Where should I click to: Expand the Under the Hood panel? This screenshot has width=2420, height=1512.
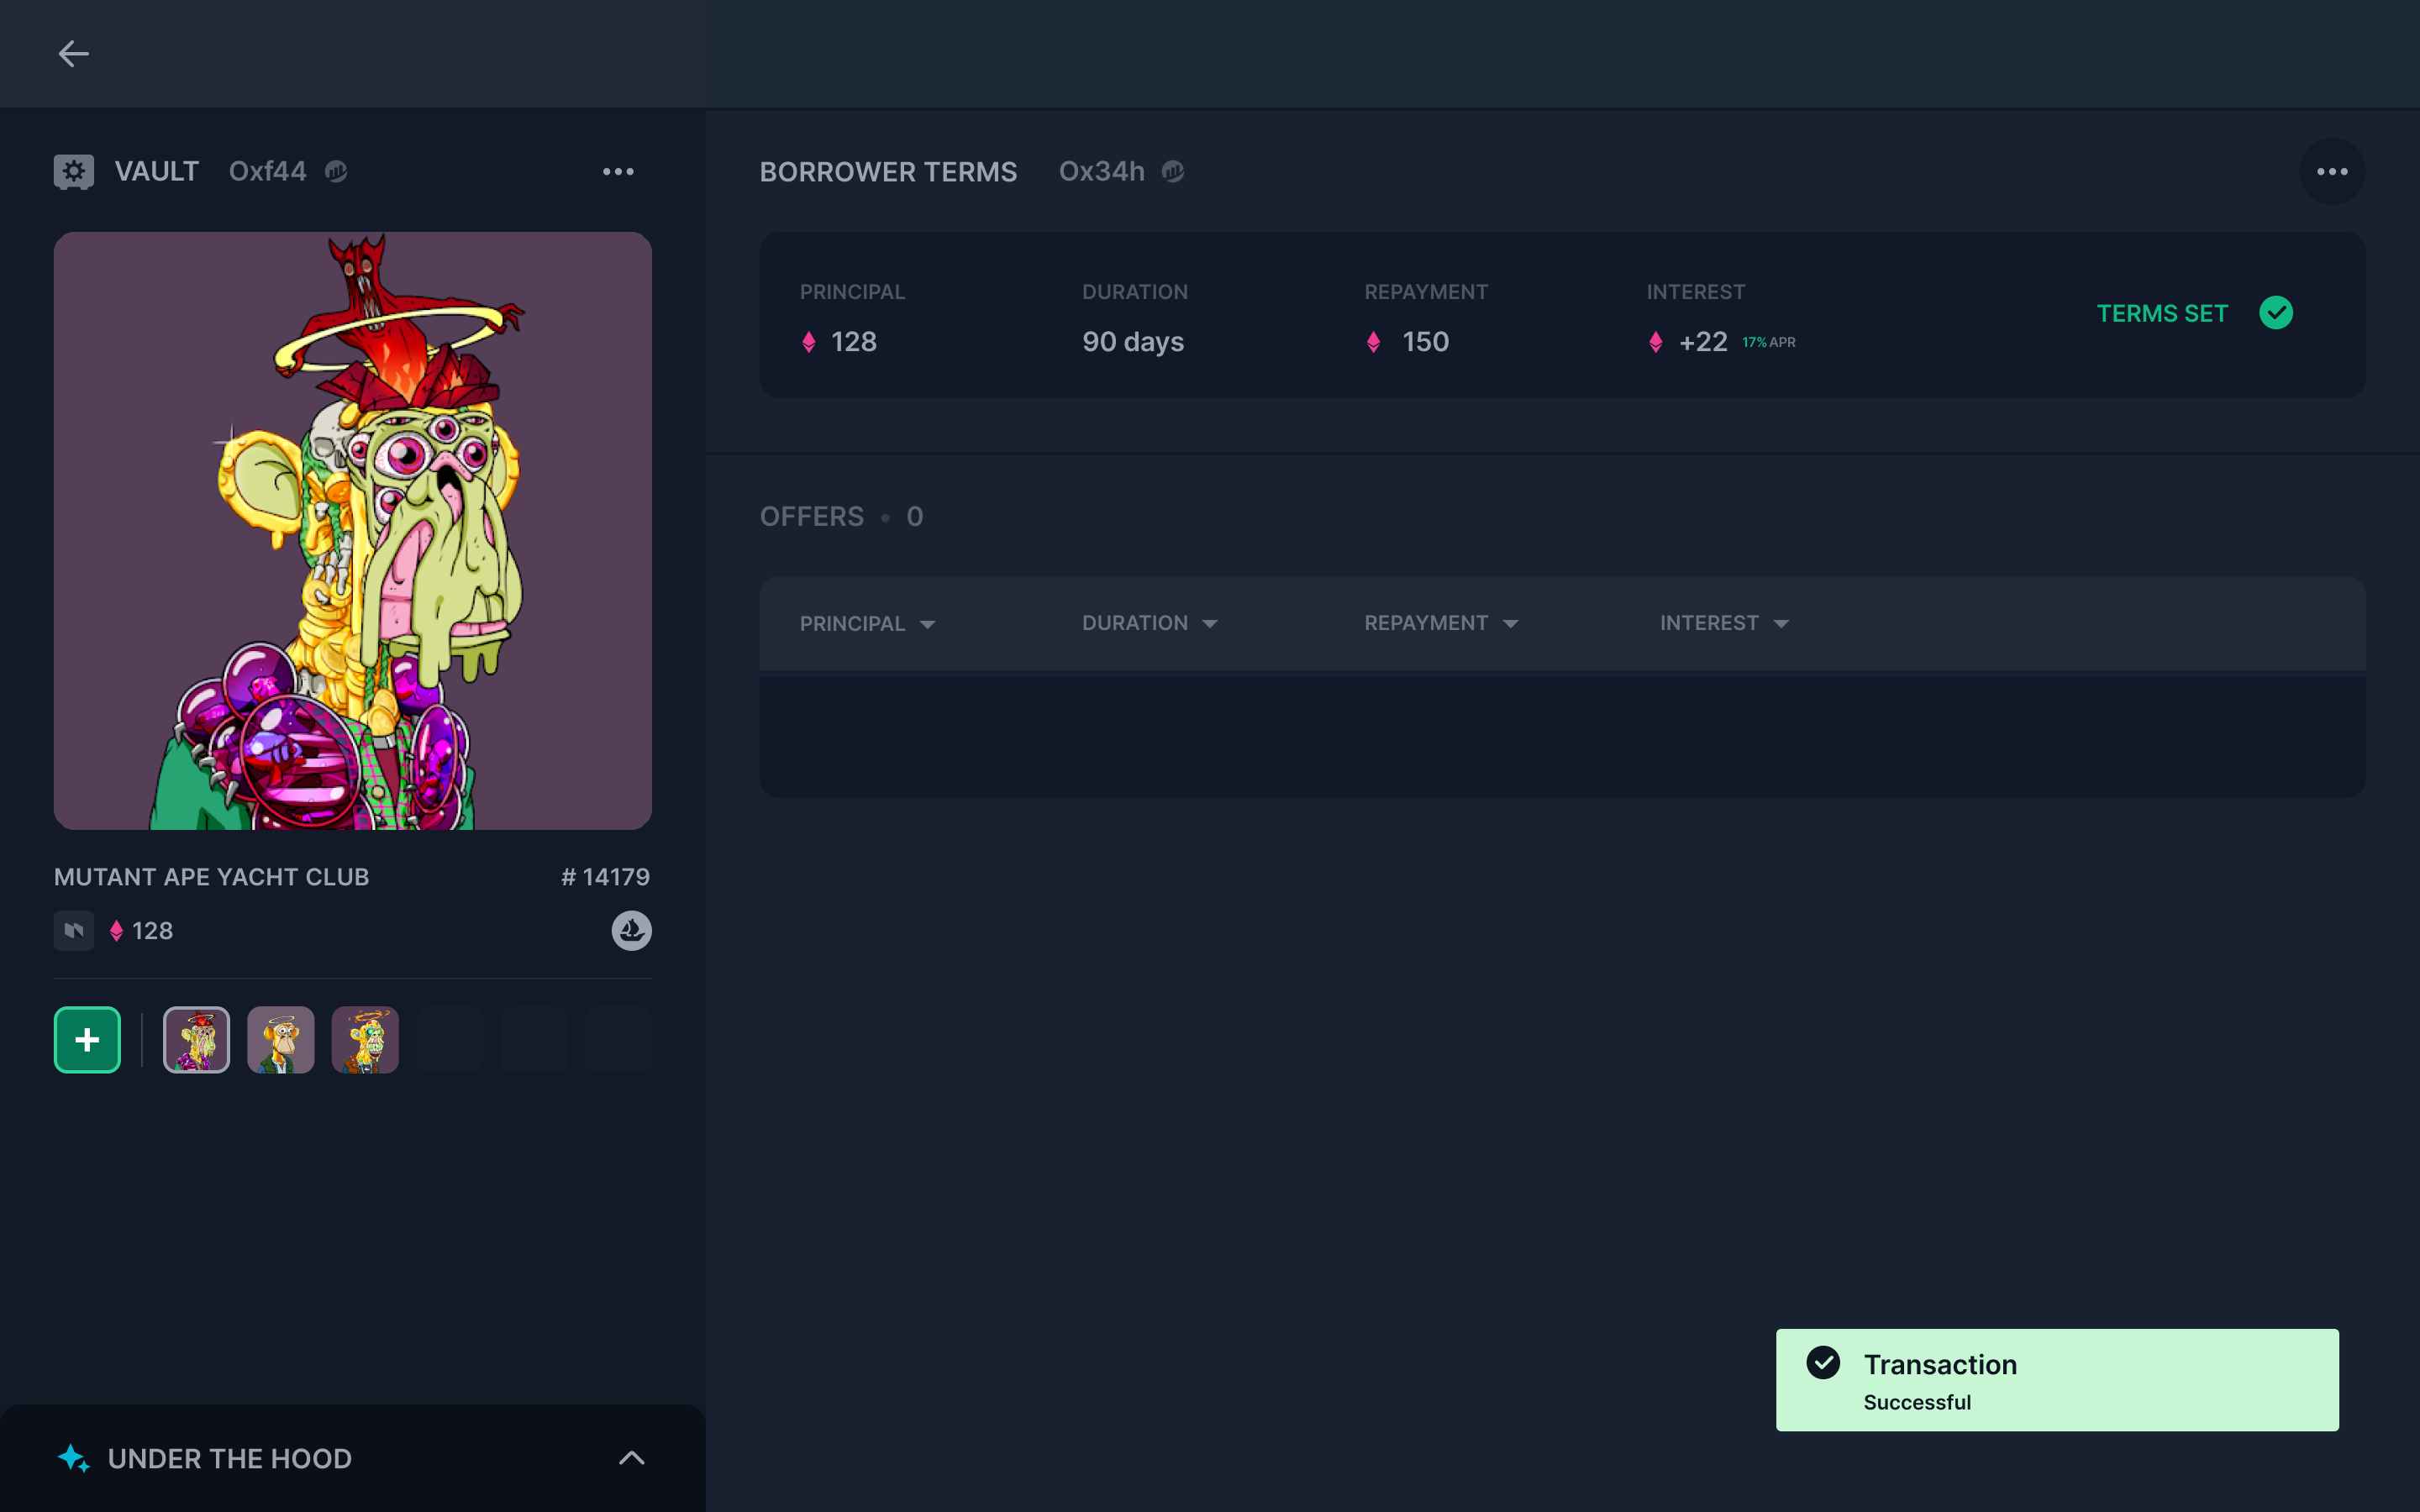pos(631,1458)
